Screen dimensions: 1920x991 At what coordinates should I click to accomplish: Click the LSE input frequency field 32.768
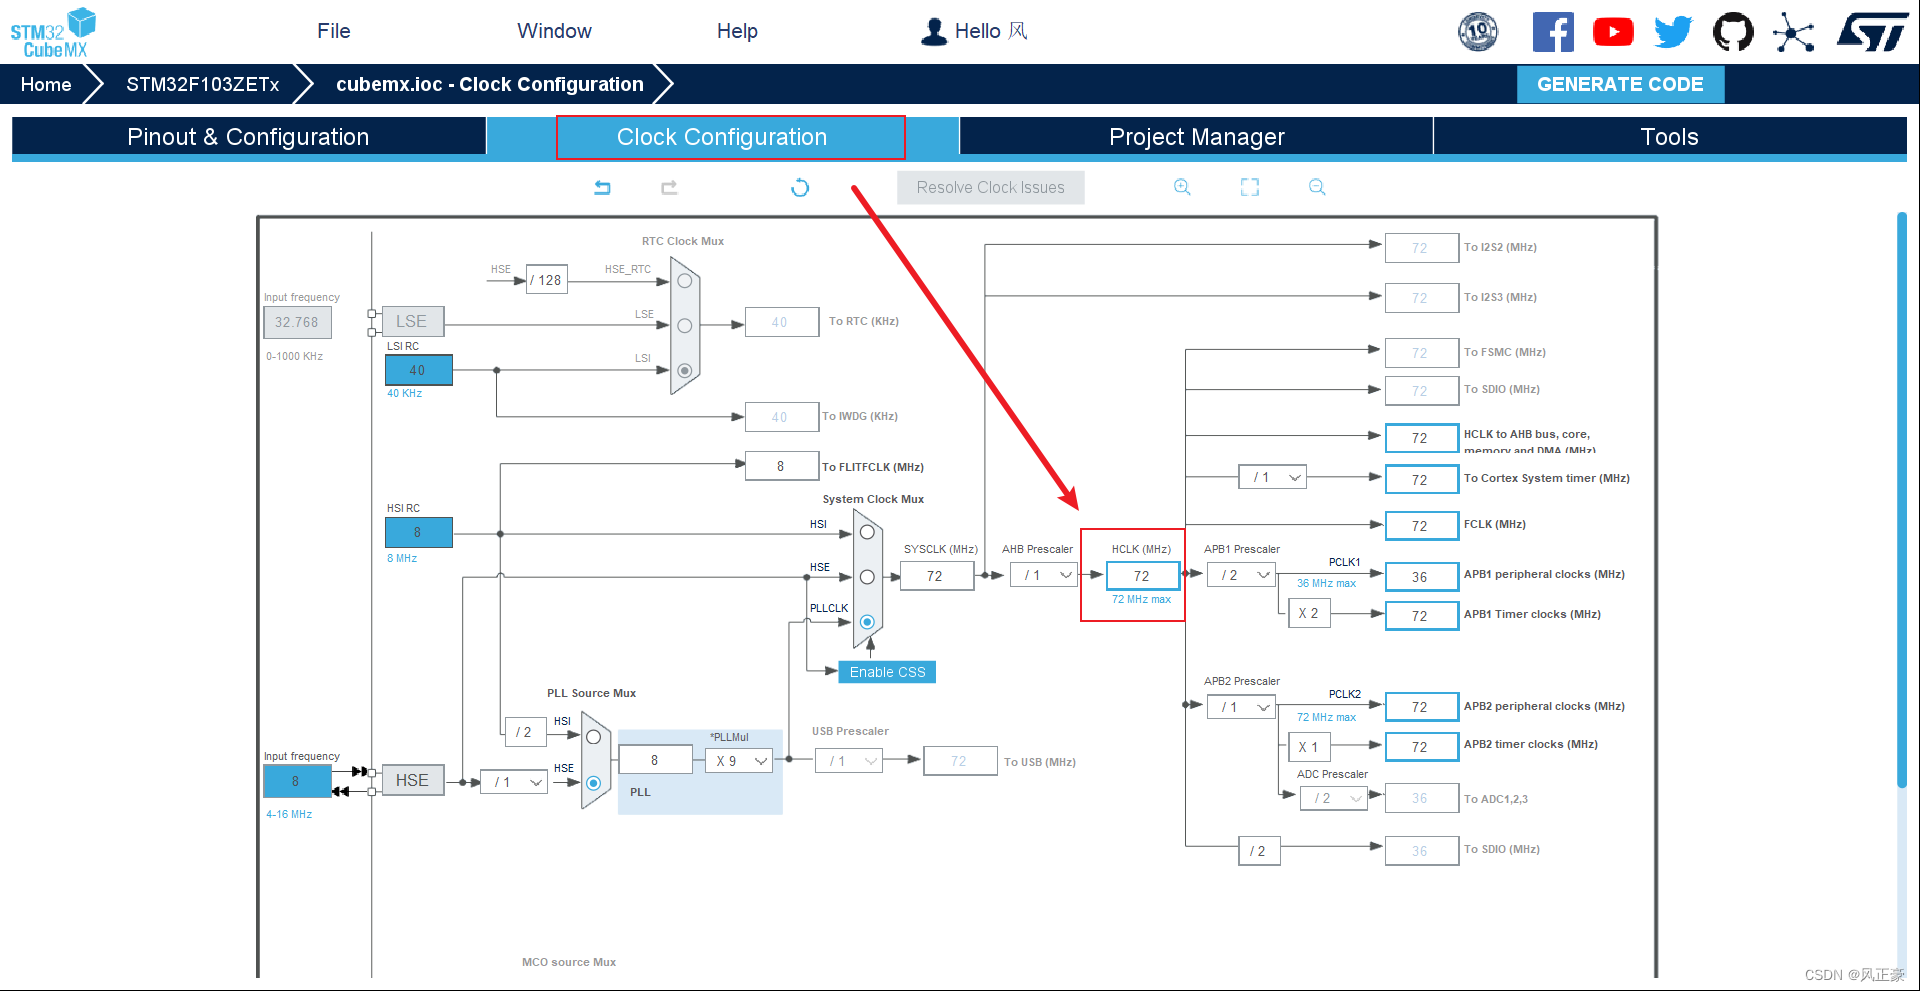297,322
